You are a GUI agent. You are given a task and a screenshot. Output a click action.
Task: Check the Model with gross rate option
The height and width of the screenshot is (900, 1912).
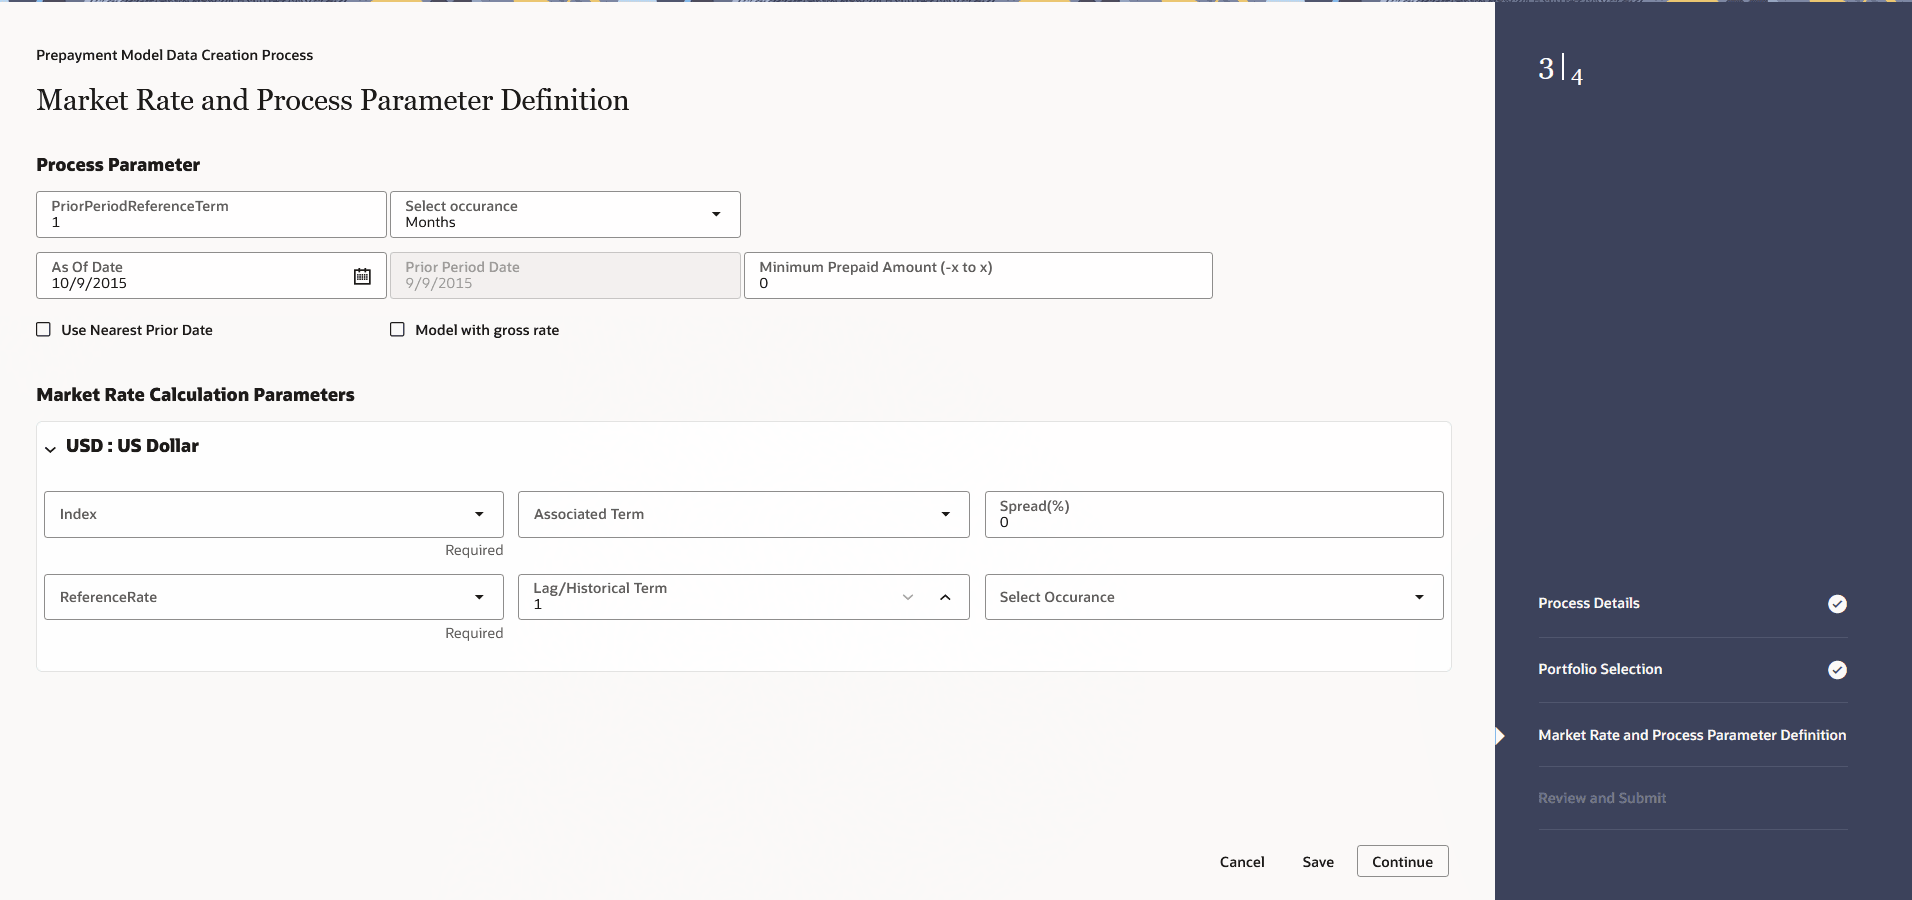point(397,329)
